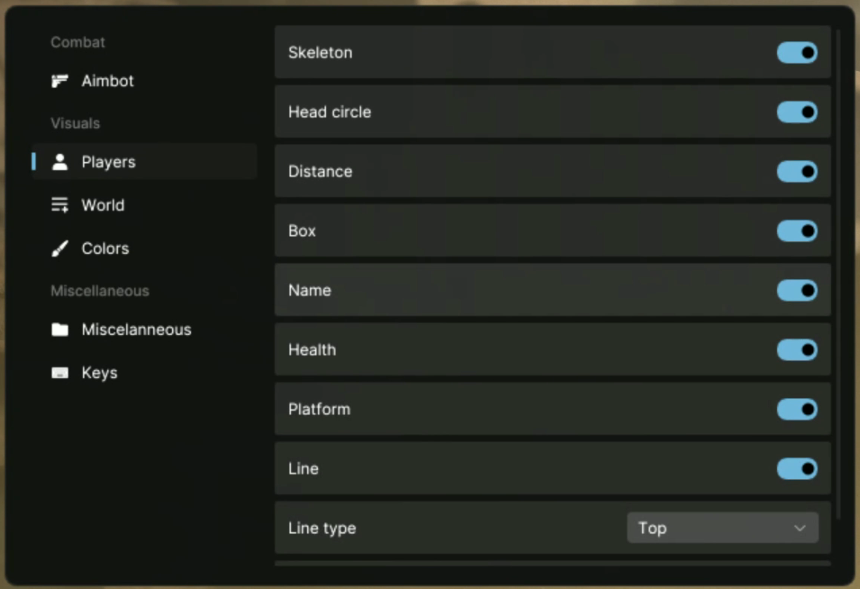Go to the Colors section
This screenshot has width=860, height=589.
[x=105, y=248]
